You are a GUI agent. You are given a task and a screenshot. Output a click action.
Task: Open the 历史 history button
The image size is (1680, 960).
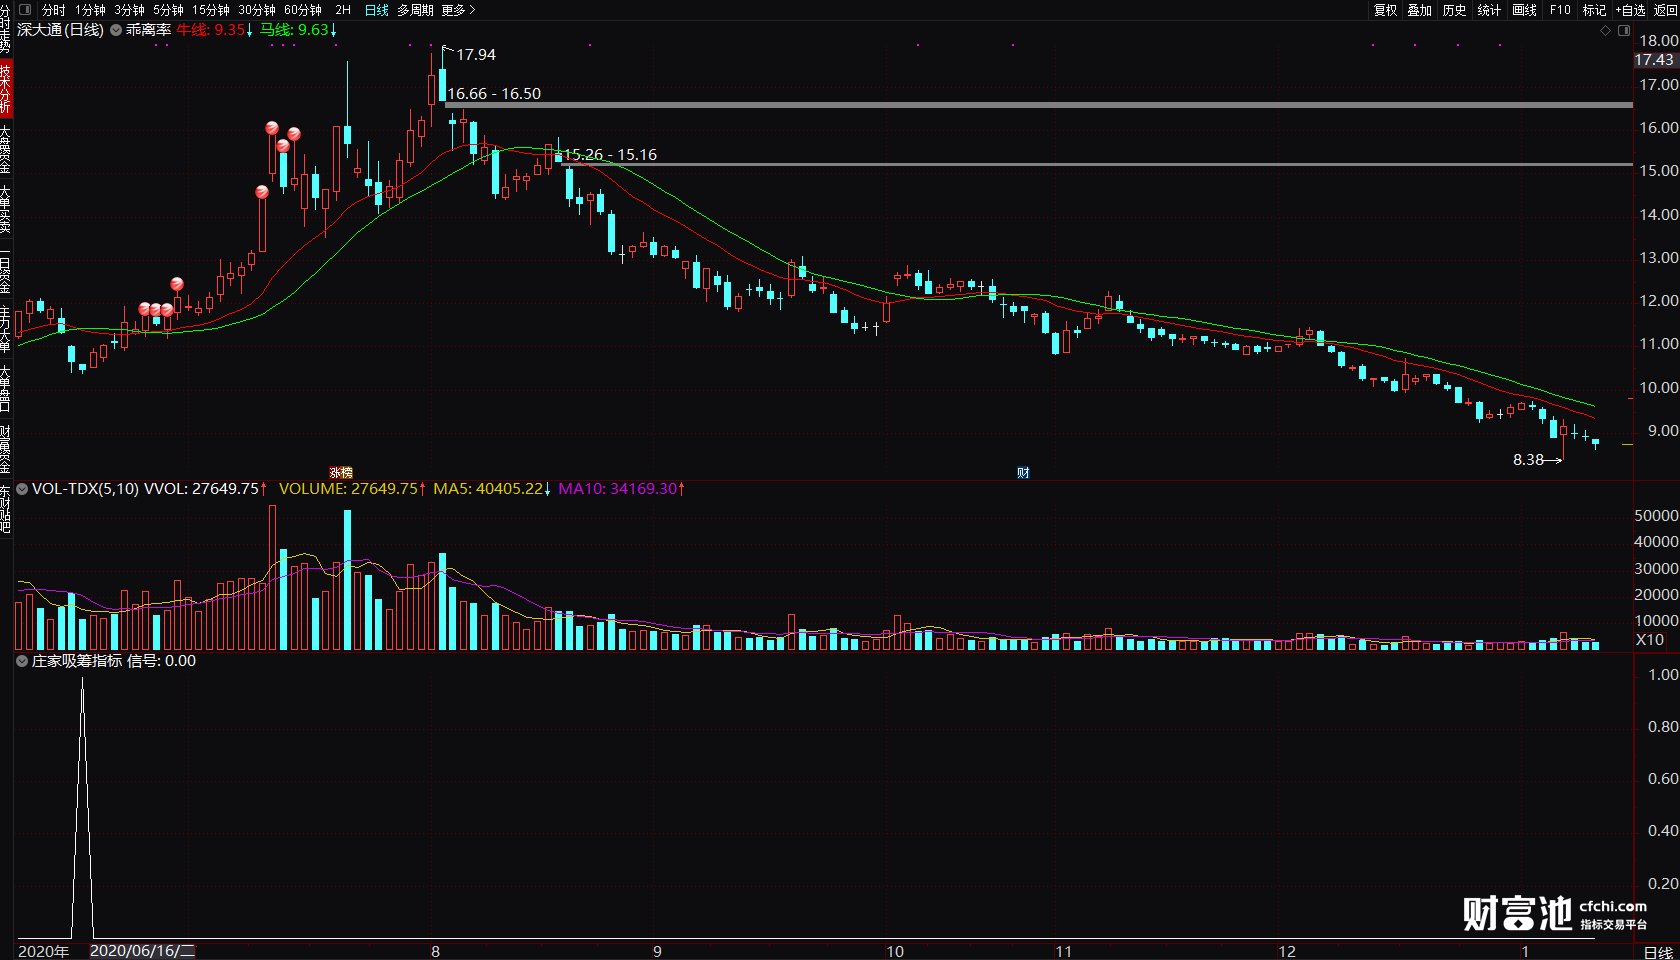click(1455, 10)
